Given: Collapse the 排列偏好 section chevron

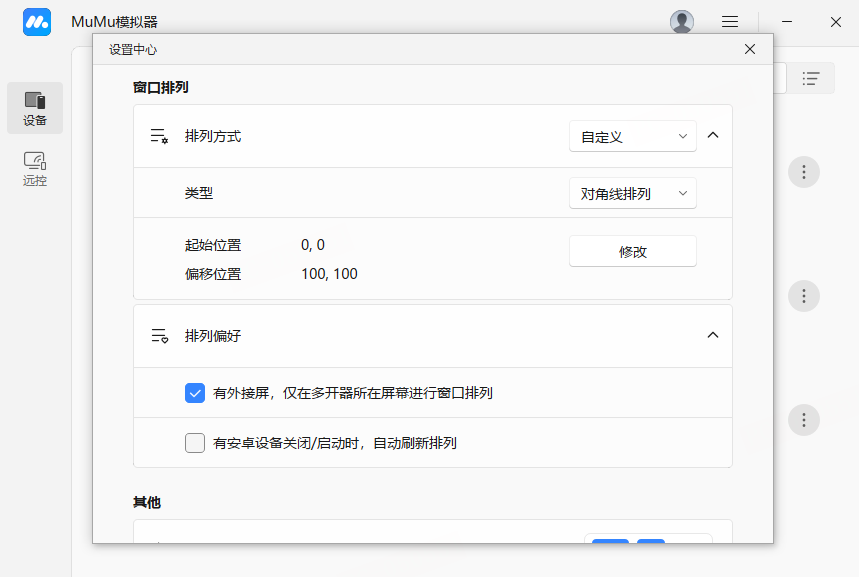Looking at the screenshot, I should (x=713, y=335).
